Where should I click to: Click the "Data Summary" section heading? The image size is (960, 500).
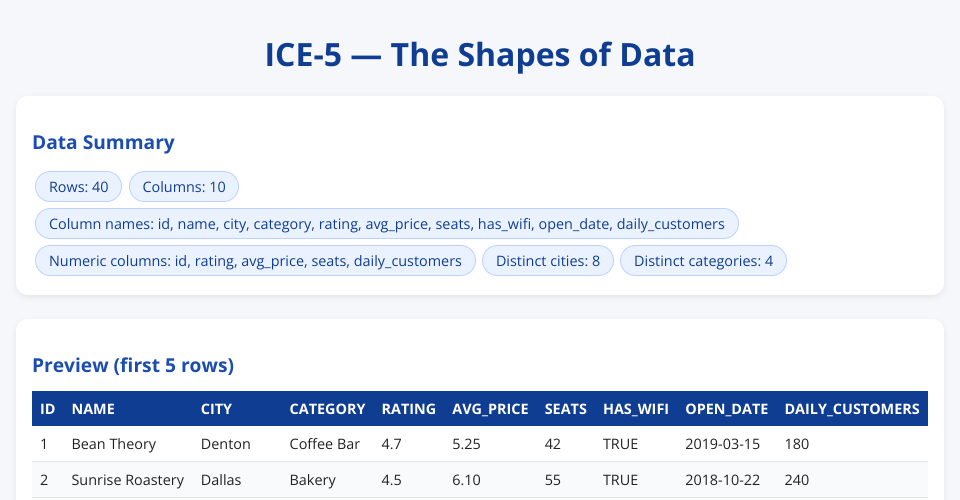(104, 142)
